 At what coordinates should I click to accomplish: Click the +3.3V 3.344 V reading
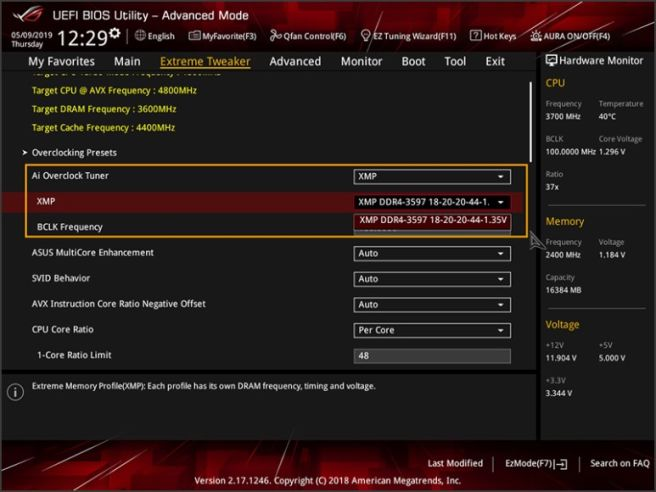tap(559, 393)
